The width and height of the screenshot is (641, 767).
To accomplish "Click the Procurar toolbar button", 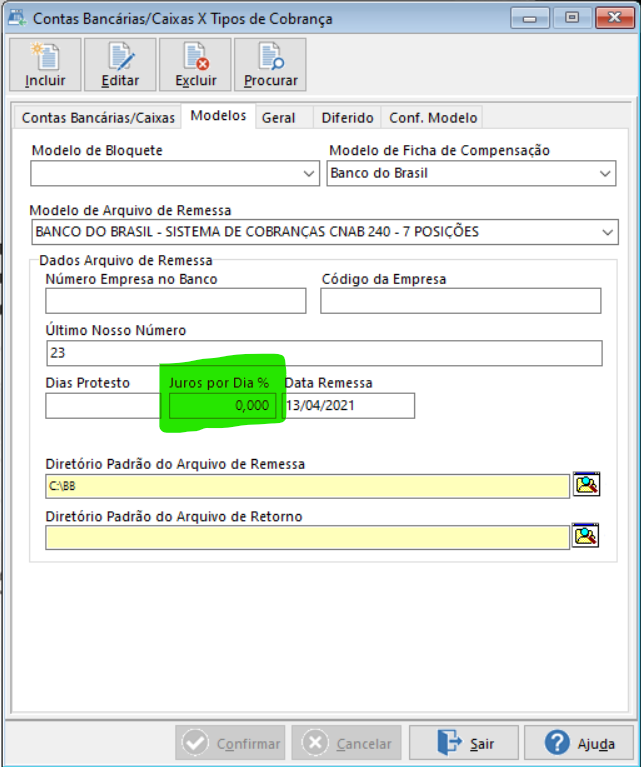I will tap(270, 65).
